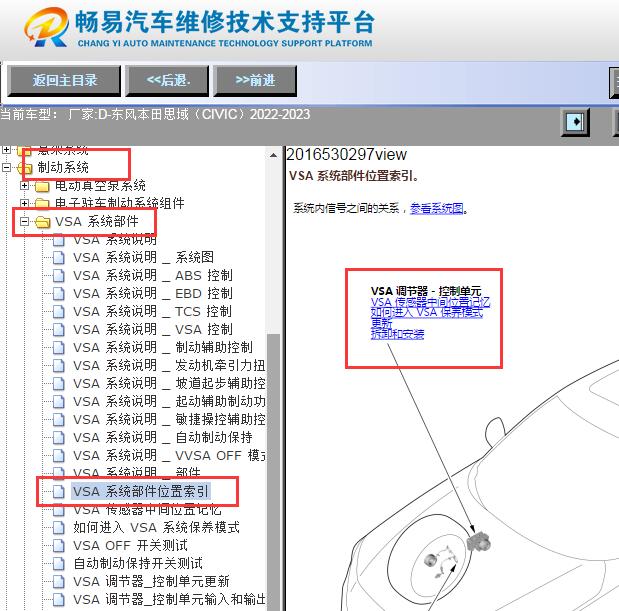Click the 返回主目录 button
This screenshot has height=611, width=619.
[x=64, y=81]
